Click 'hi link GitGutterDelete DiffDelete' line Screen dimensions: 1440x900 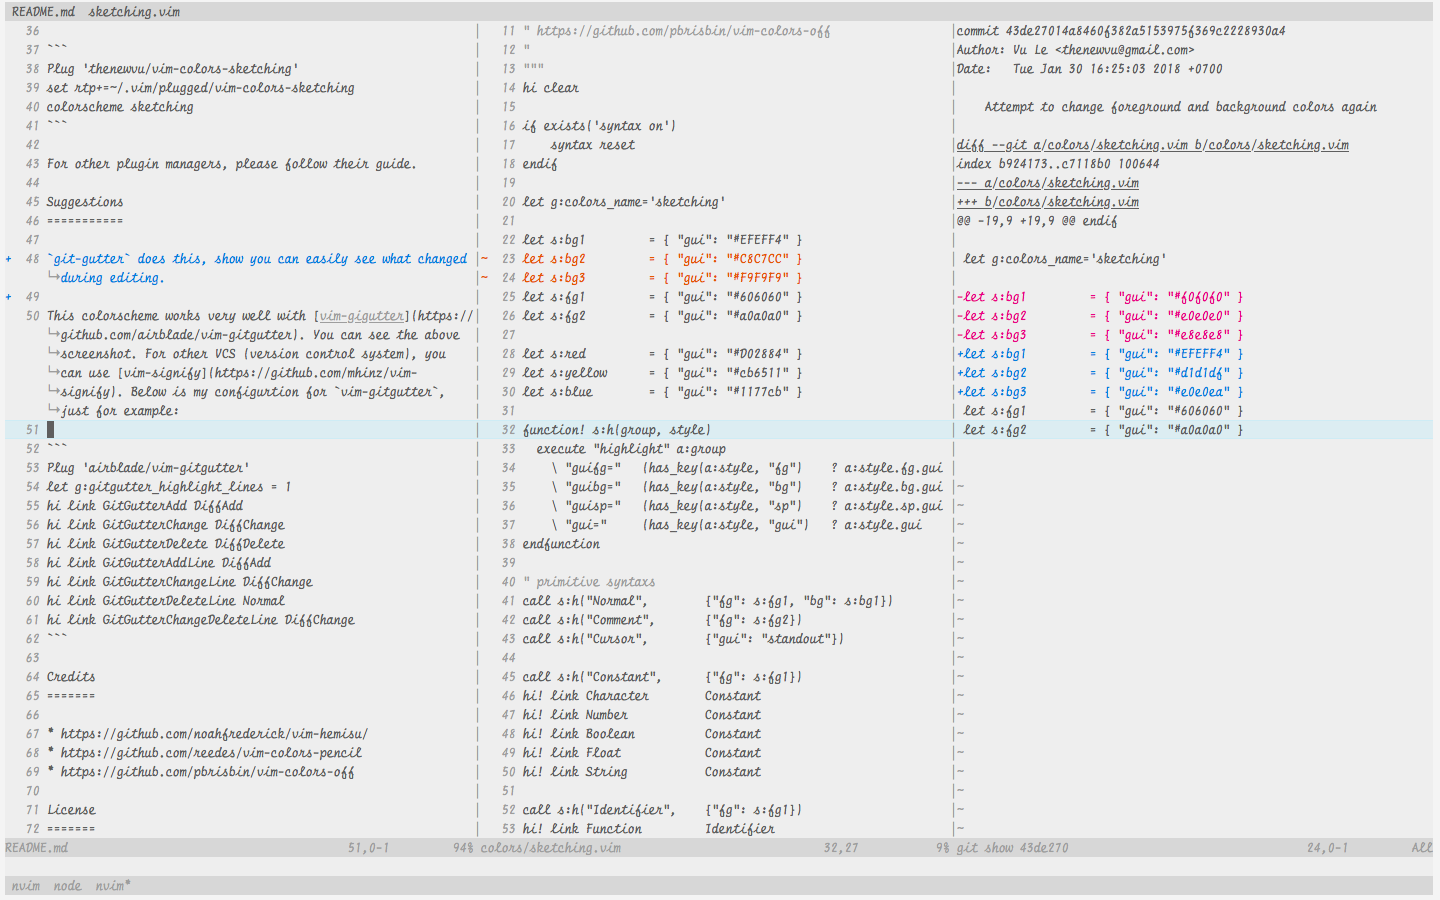click(165, 544)
